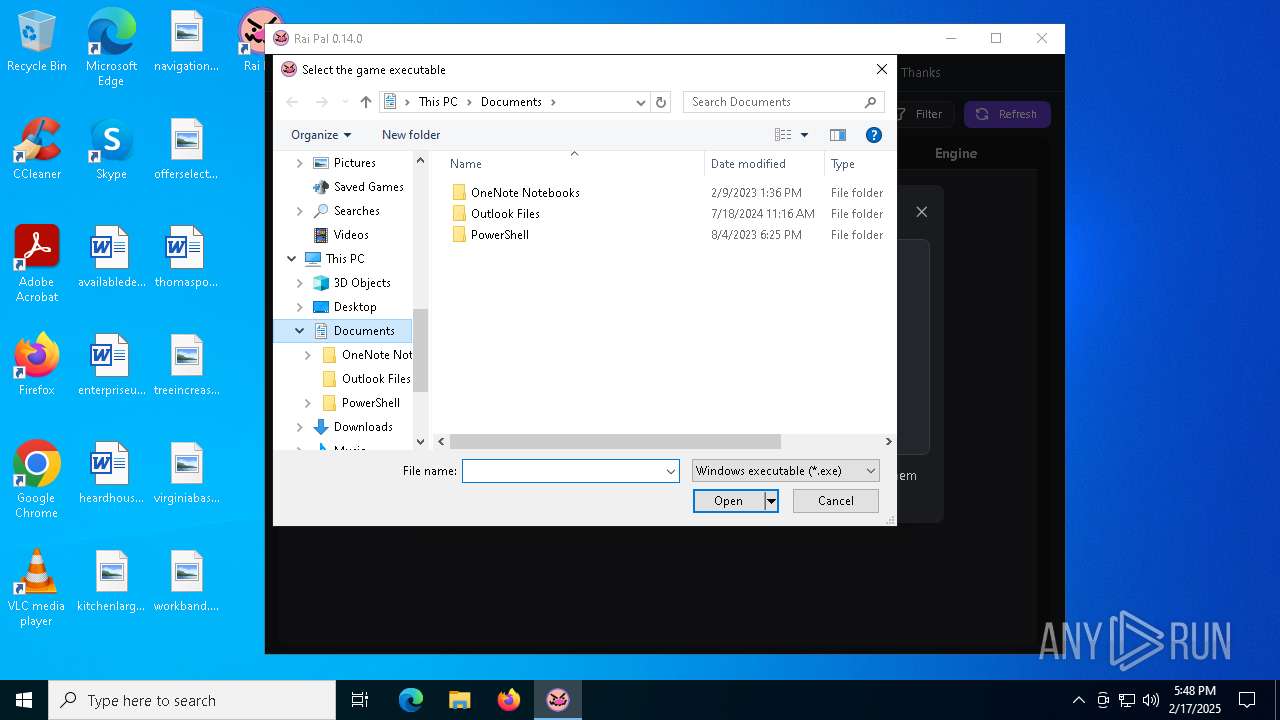Cancel the file selection dialog

(x=835, y=501)
